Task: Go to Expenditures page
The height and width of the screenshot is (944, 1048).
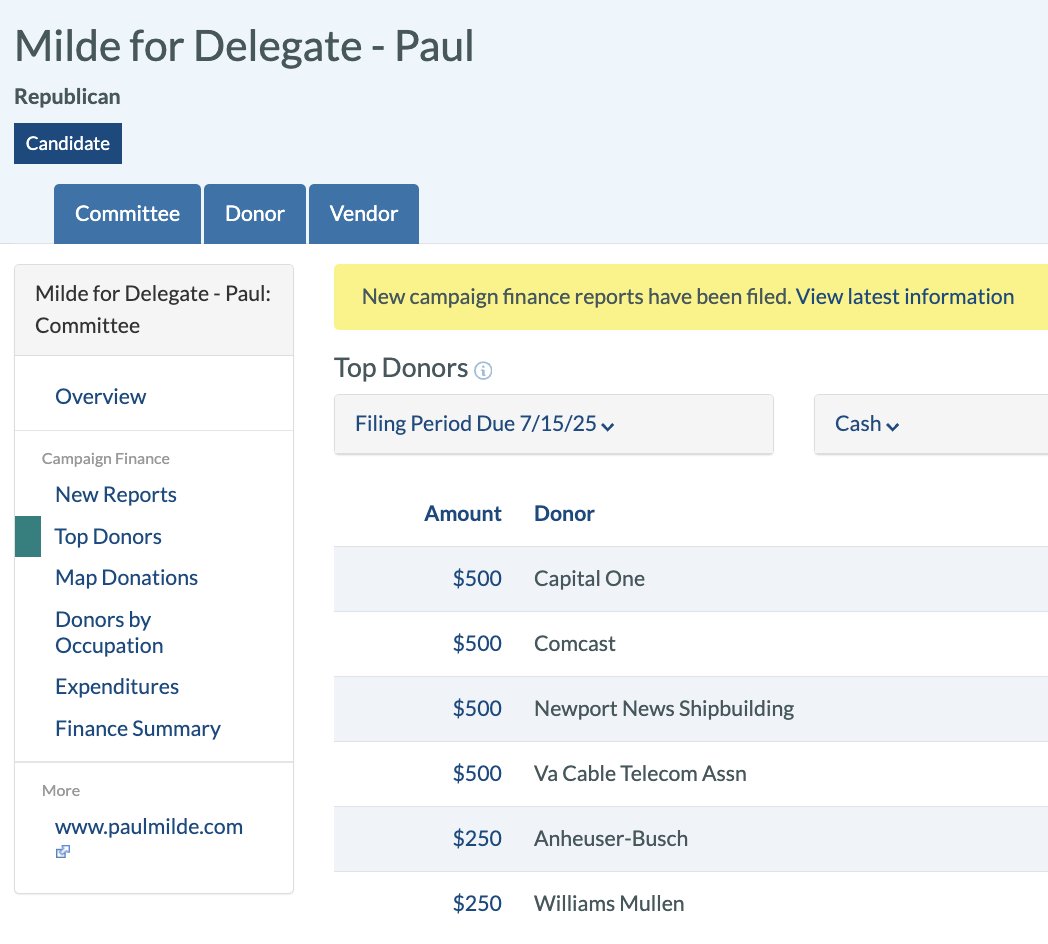Action: point(117,687)
